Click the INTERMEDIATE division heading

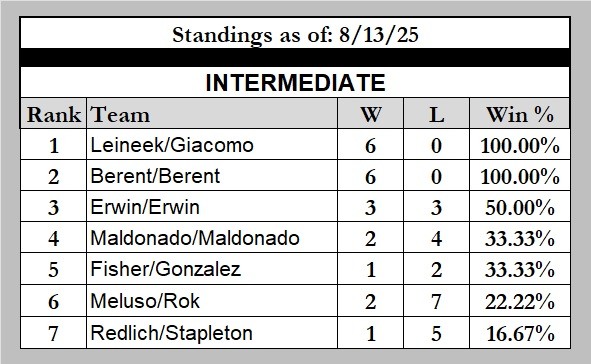(x=295, y=83)
